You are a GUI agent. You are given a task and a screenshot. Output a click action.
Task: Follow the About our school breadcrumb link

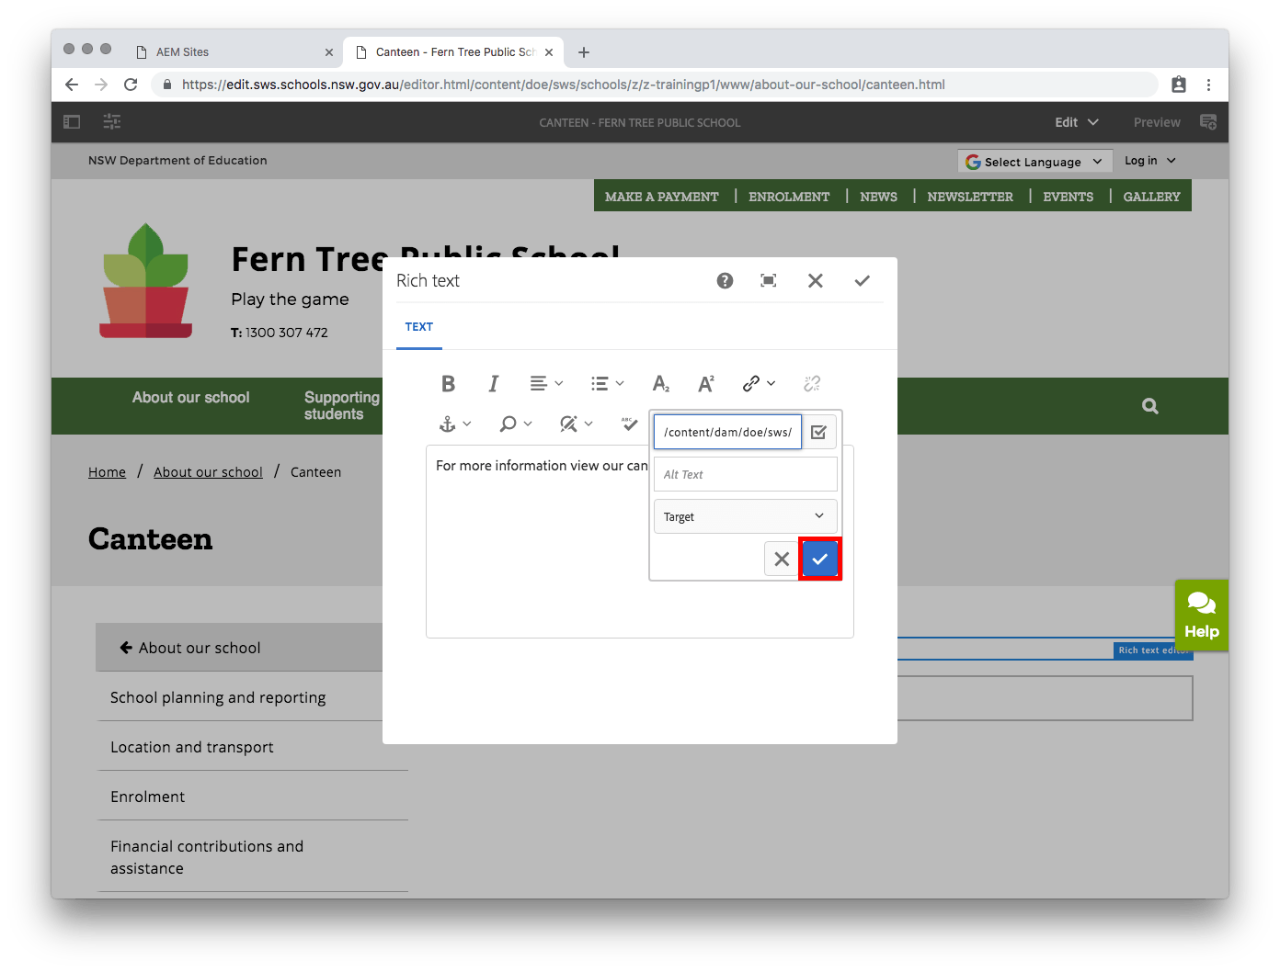pyautogui.click(x=208, y=472)
